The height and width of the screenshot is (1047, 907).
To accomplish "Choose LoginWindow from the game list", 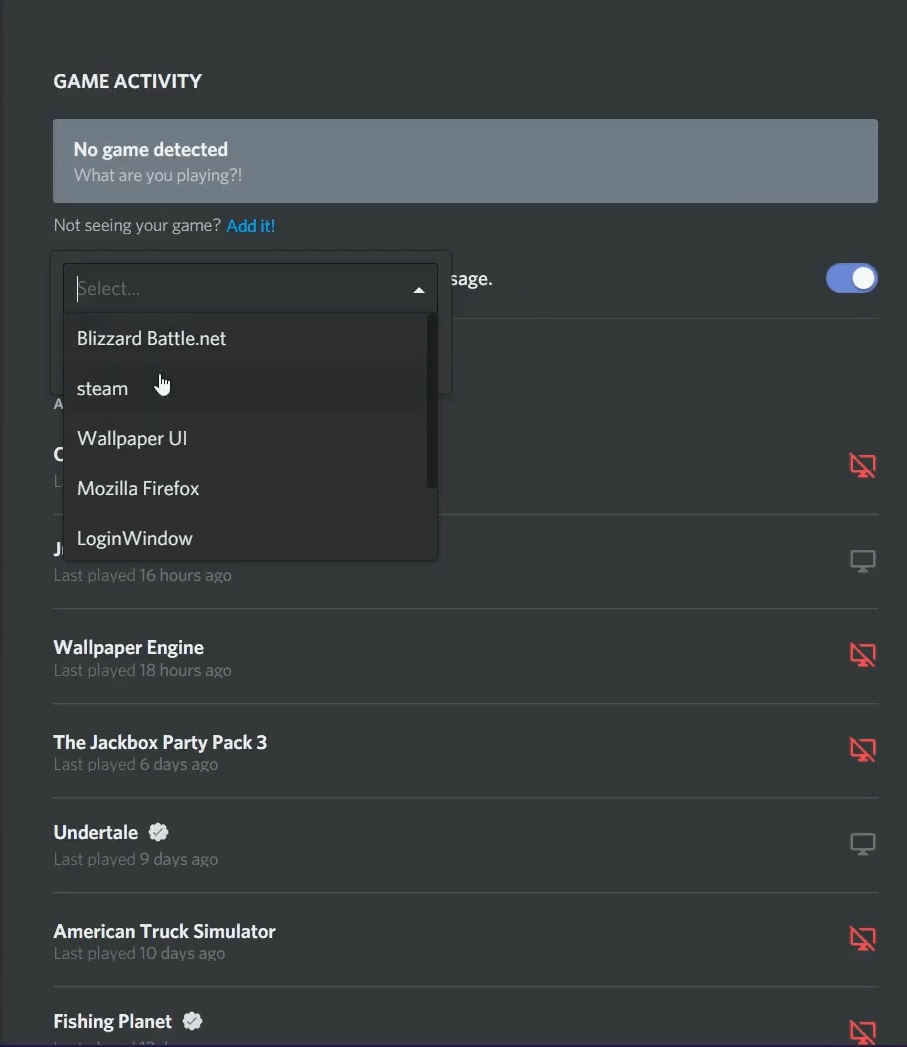I will [x=134, y=538].
